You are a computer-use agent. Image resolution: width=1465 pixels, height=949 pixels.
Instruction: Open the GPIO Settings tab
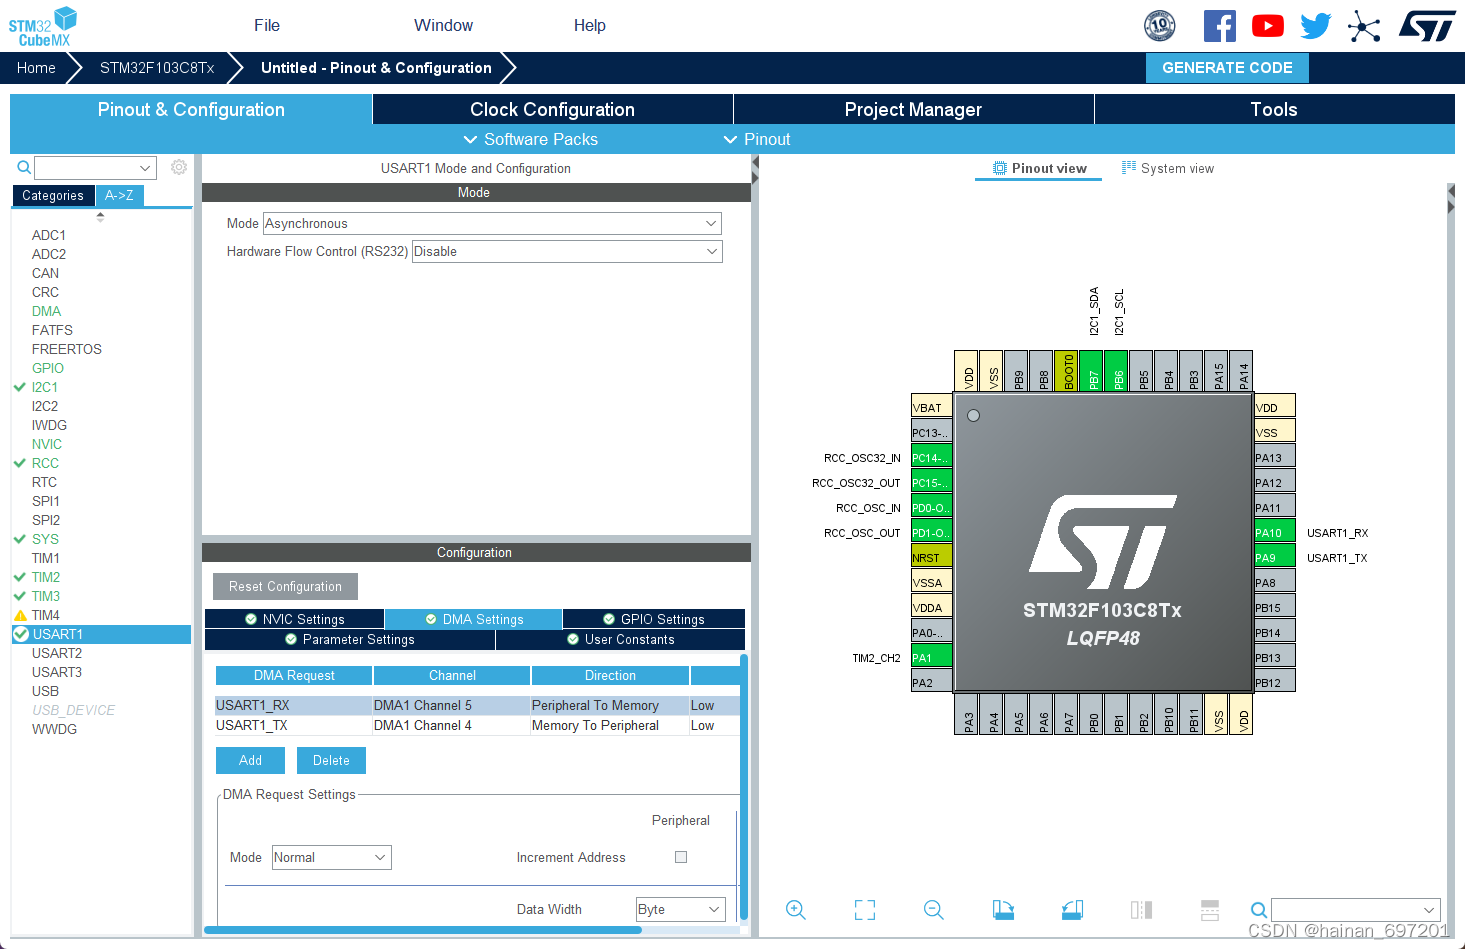[x=654, y=619]
